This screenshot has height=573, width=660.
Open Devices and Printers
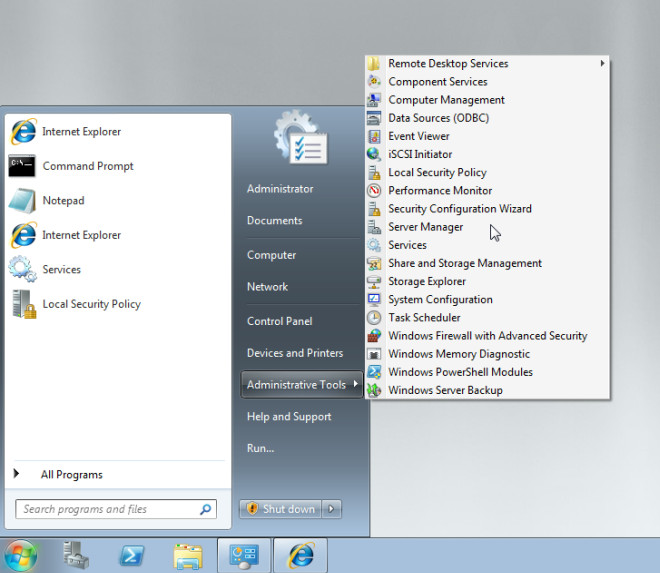[295, 353]
